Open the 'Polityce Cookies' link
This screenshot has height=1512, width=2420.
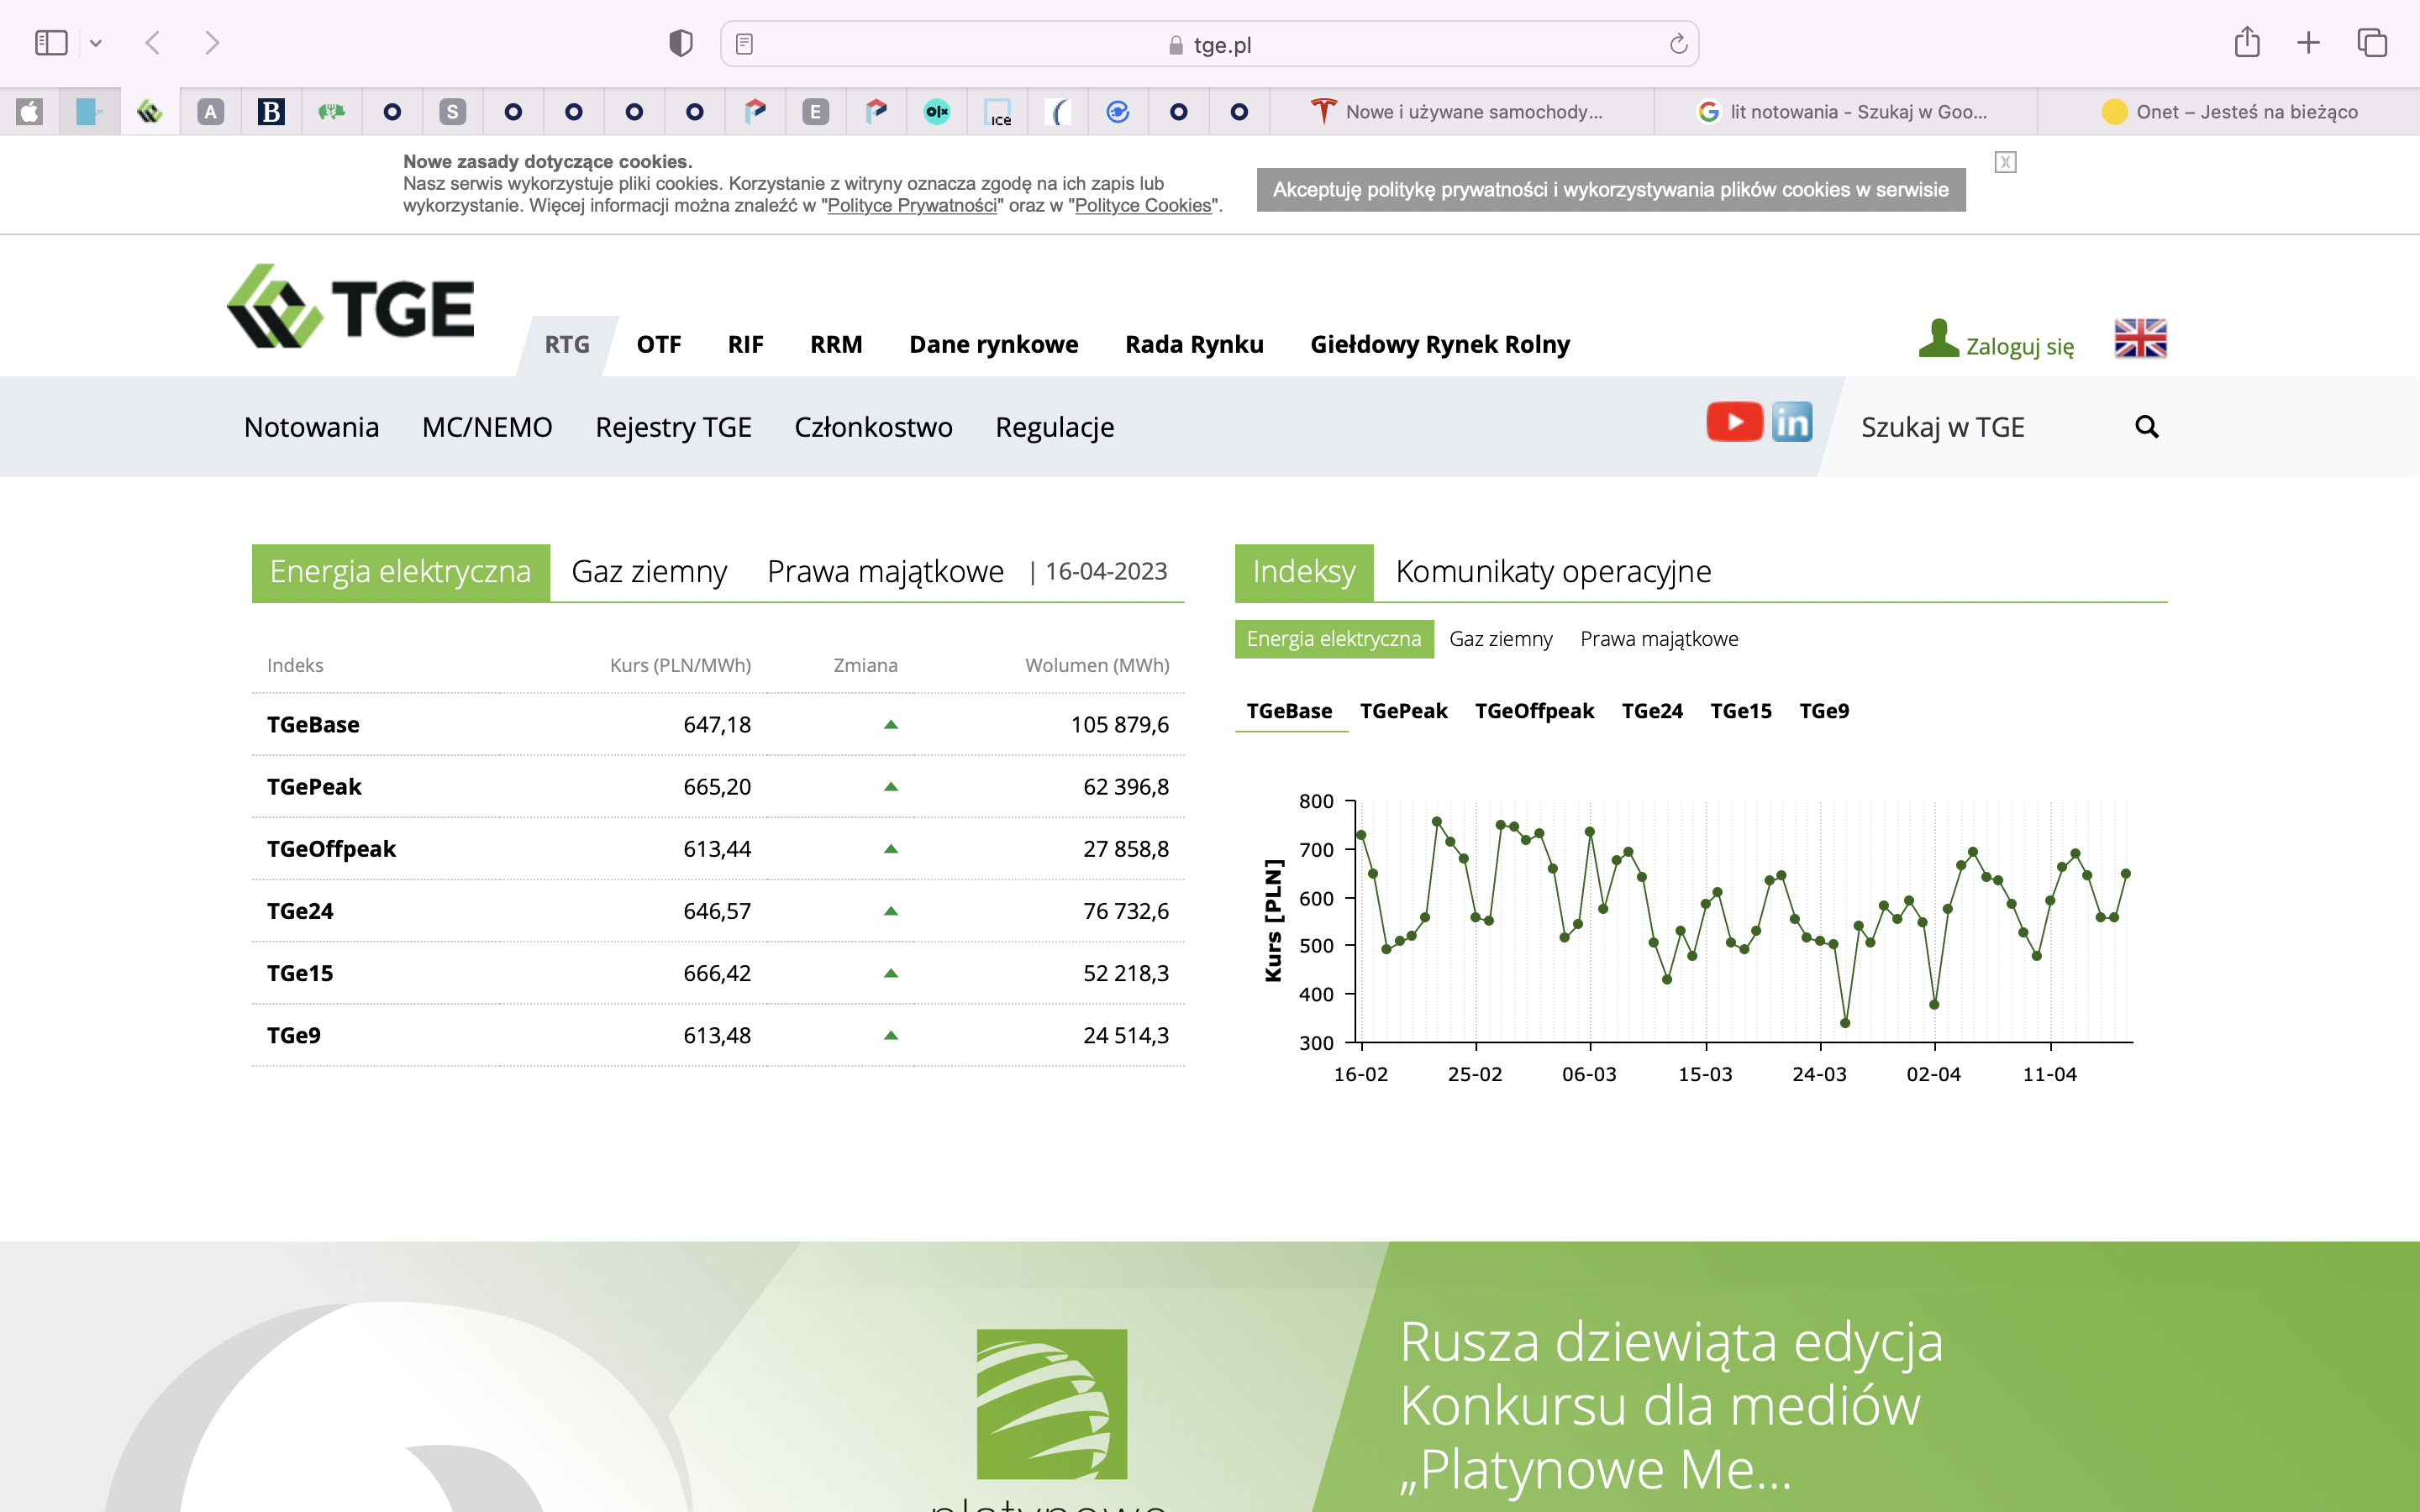click(1143, 206)
